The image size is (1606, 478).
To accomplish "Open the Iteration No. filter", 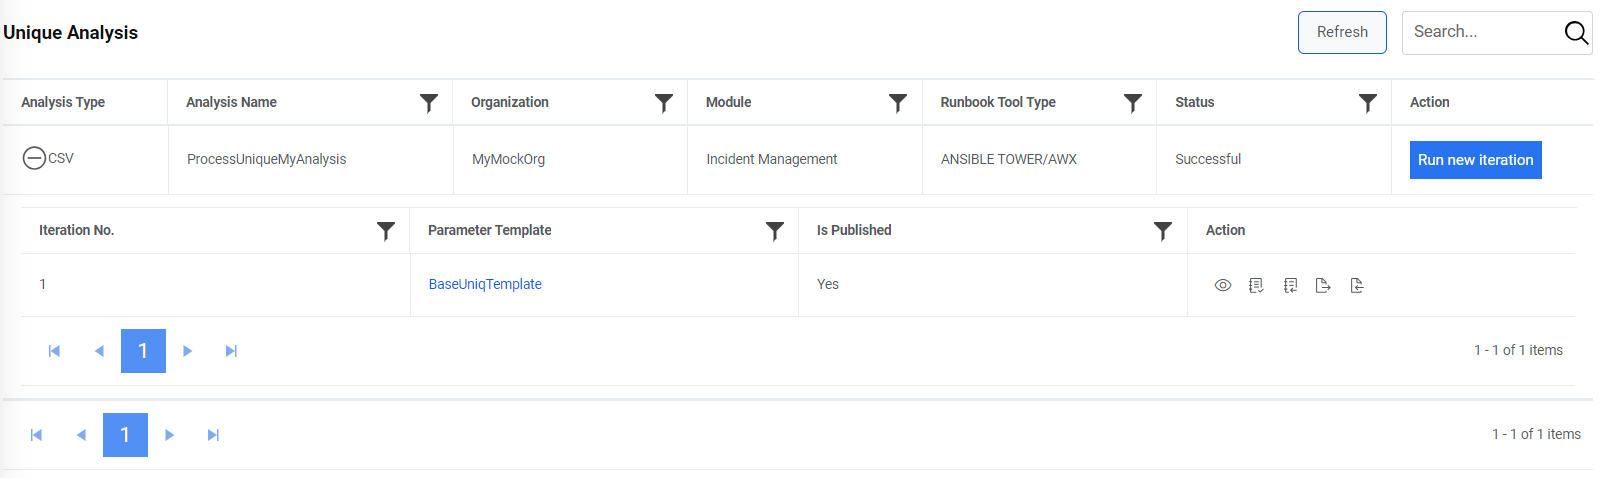I will point(385,231).
